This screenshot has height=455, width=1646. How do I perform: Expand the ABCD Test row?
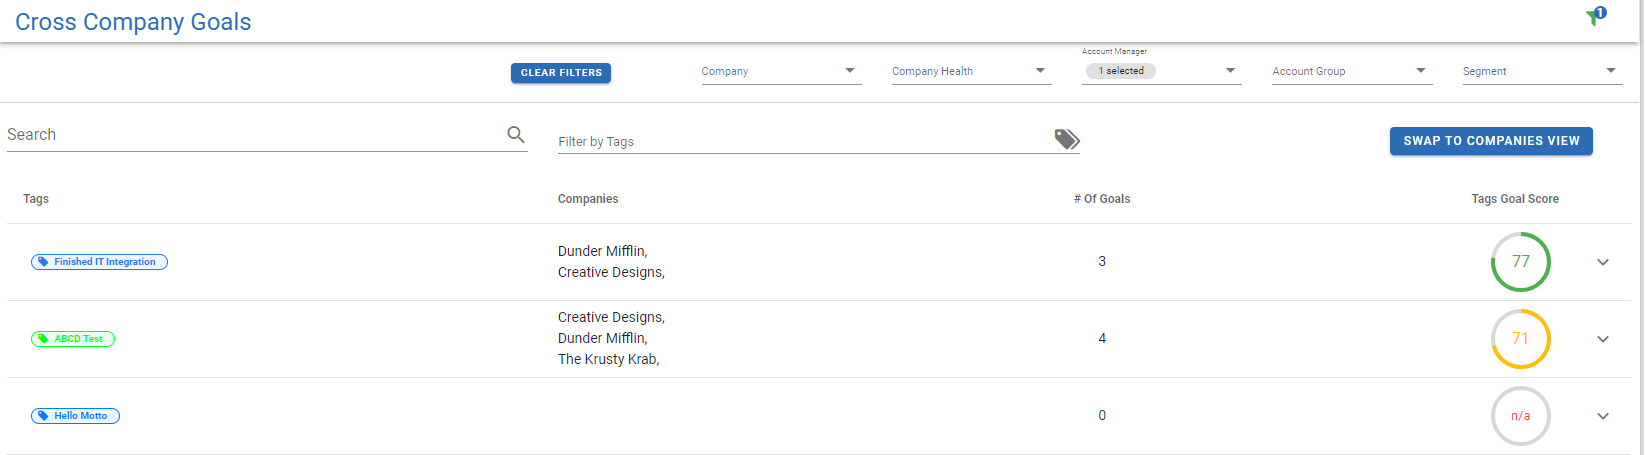click(x=1603, y=339)
